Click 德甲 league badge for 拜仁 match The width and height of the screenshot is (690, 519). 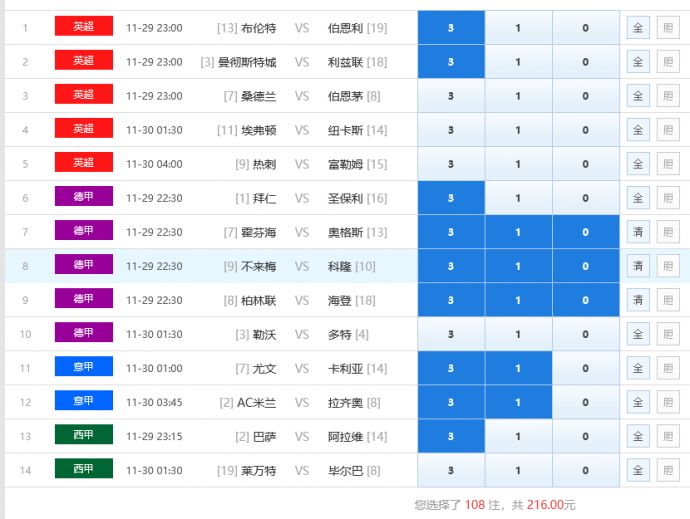(83, 197)
